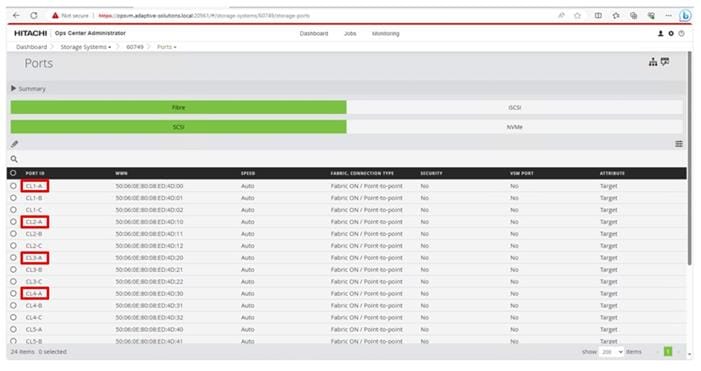This screenshot has width=701, height=371.
Task: Open the settings gear icon
Action: [x=671, y=34]
